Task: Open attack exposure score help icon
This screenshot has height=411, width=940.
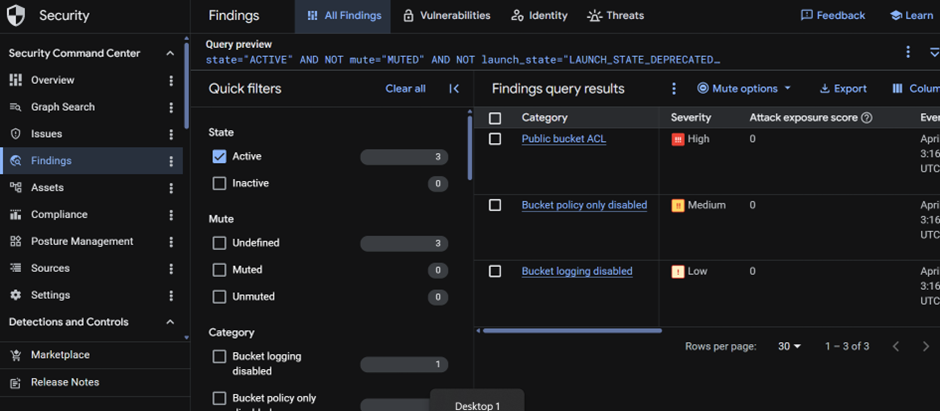Action: (866, 118)
